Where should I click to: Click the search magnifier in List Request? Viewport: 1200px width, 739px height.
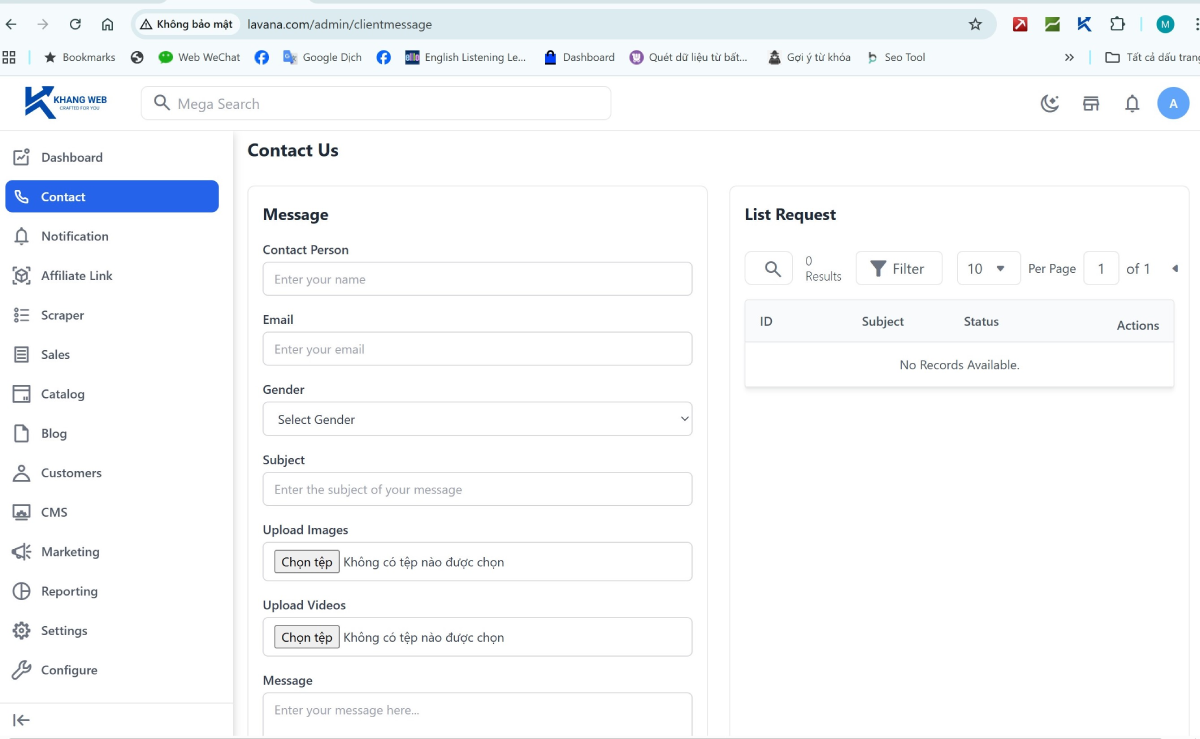[772, 268]
